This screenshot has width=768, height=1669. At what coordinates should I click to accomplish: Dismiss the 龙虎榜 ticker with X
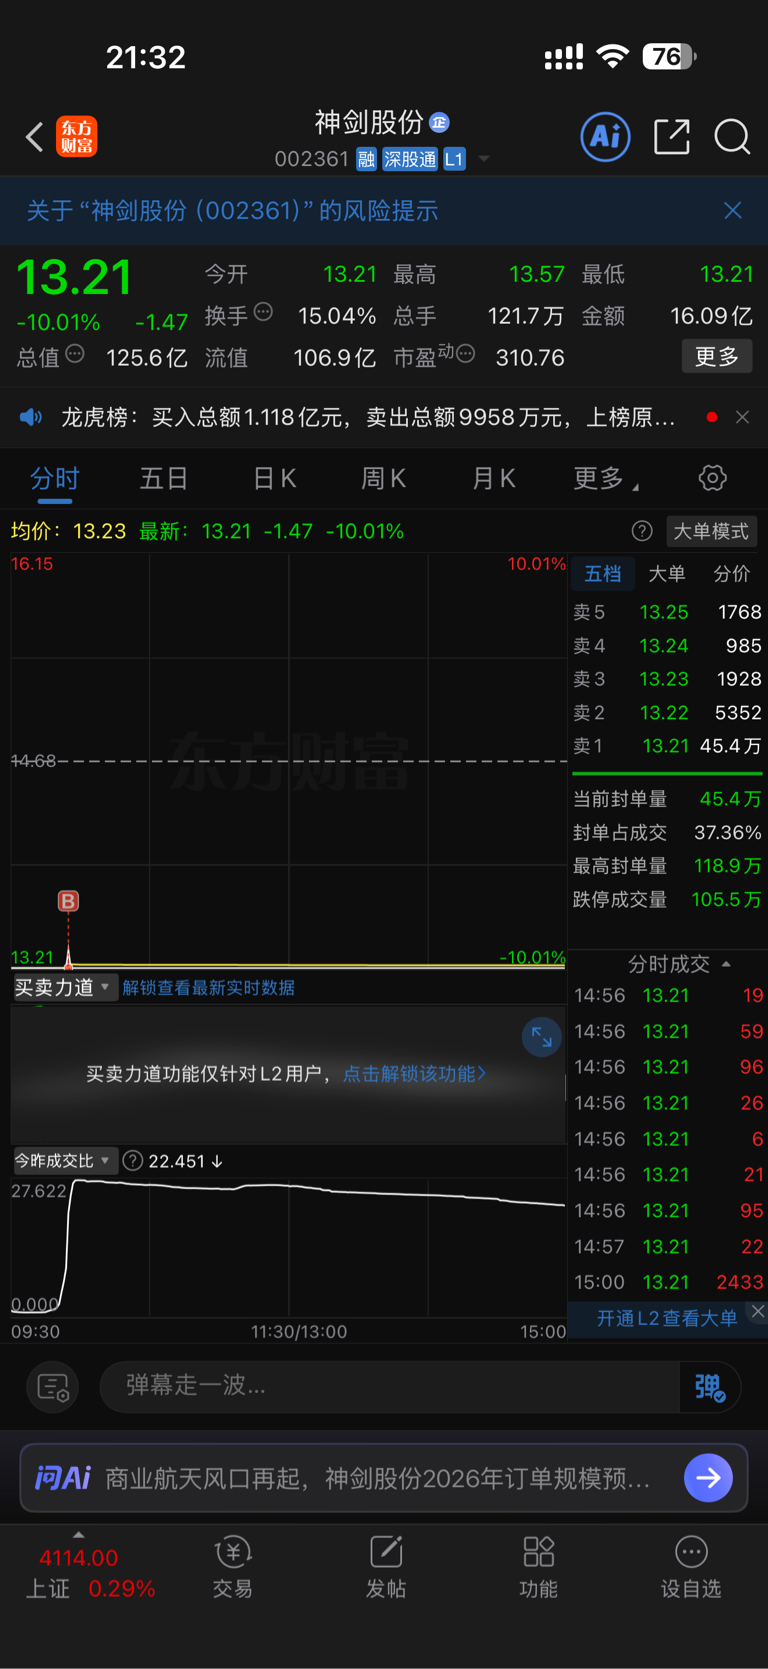coord(742,417)
